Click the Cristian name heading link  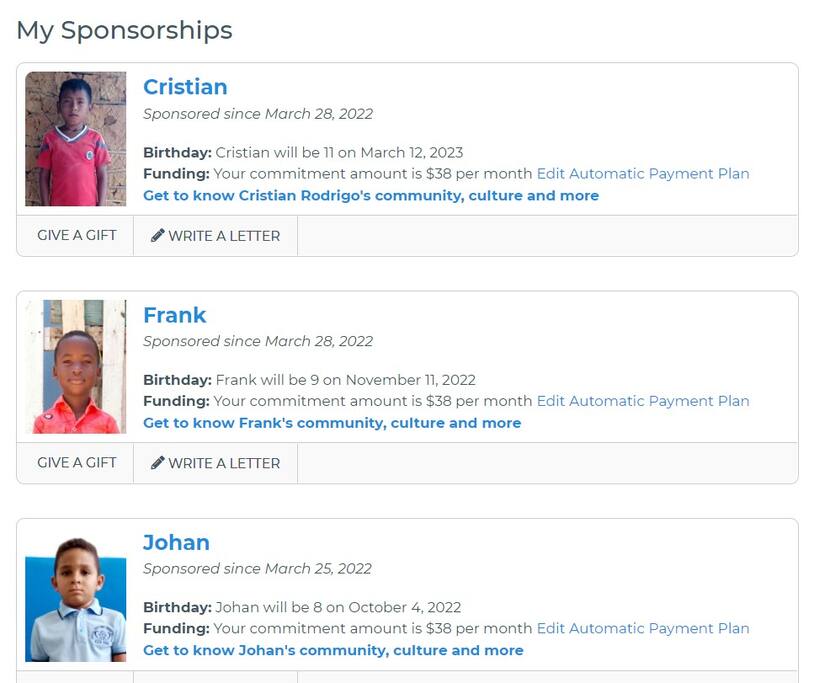point(185,87)
